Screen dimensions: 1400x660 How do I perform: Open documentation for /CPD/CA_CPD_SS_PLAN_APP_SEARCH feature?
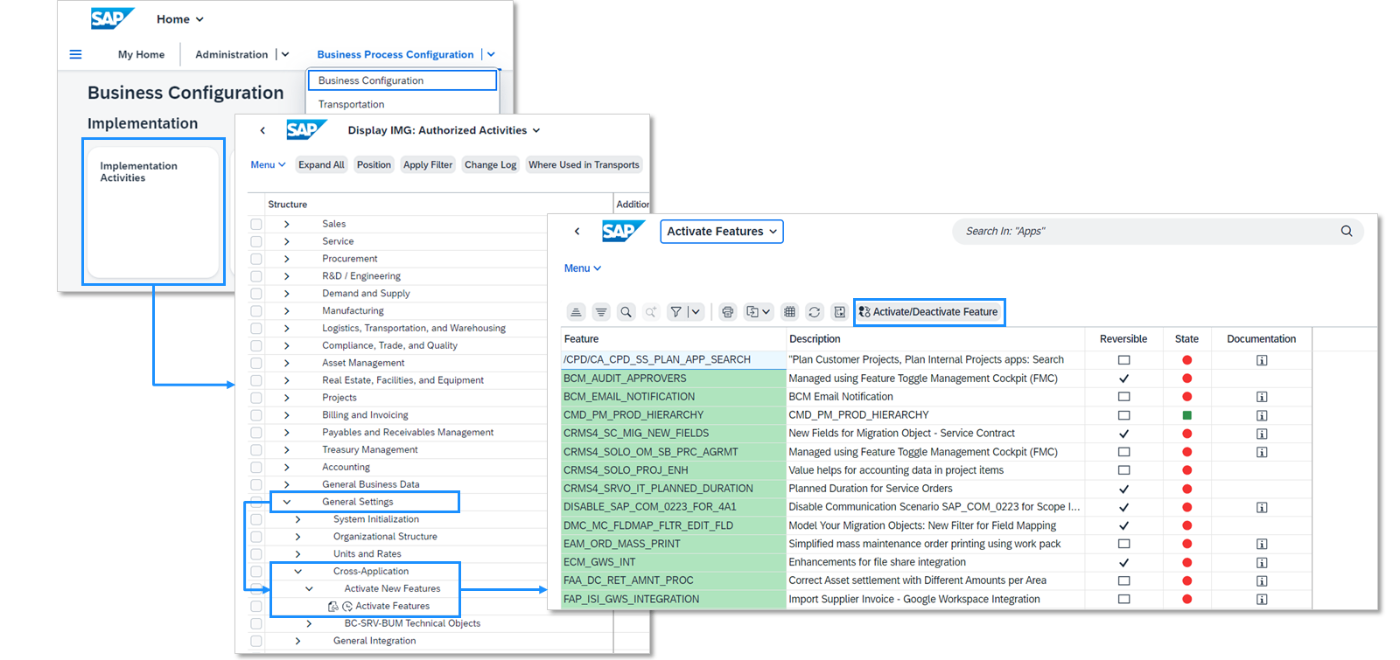(x=1262, y=360)
